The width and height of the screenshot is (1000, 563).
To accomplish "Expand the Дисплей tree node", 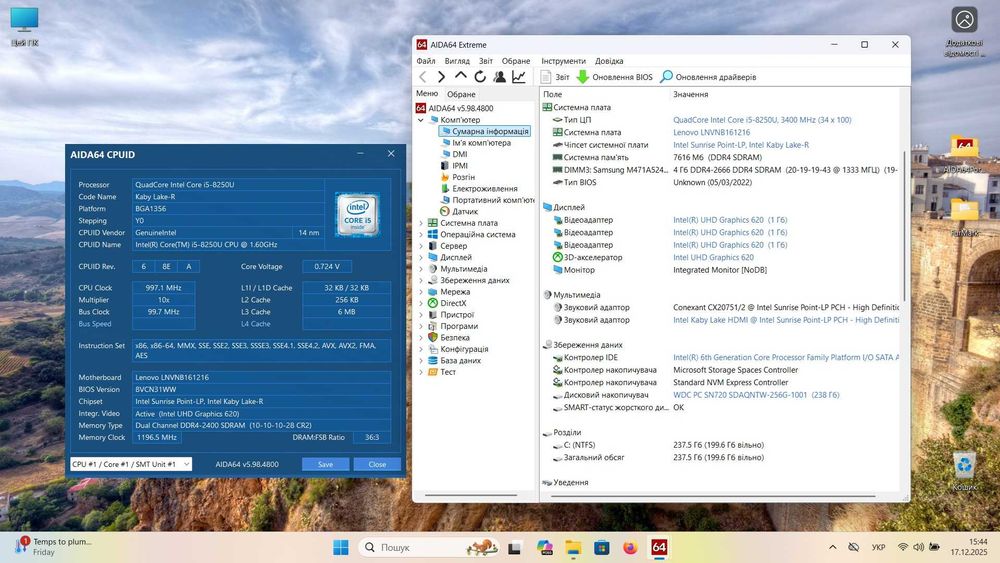I will pos(421,258).
